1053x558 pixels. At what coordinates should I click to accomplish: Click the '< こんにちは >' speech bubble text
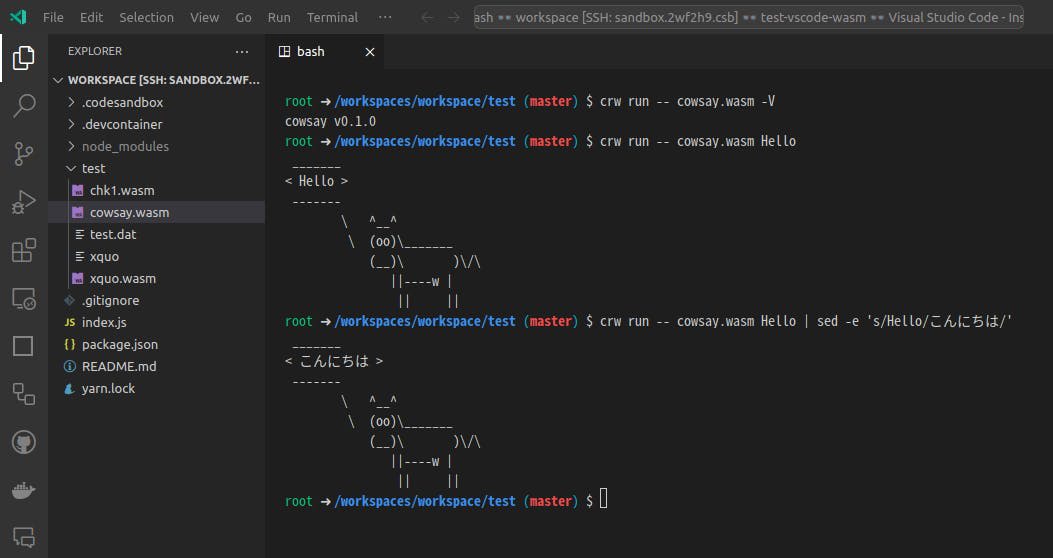[x=334, y=361]
